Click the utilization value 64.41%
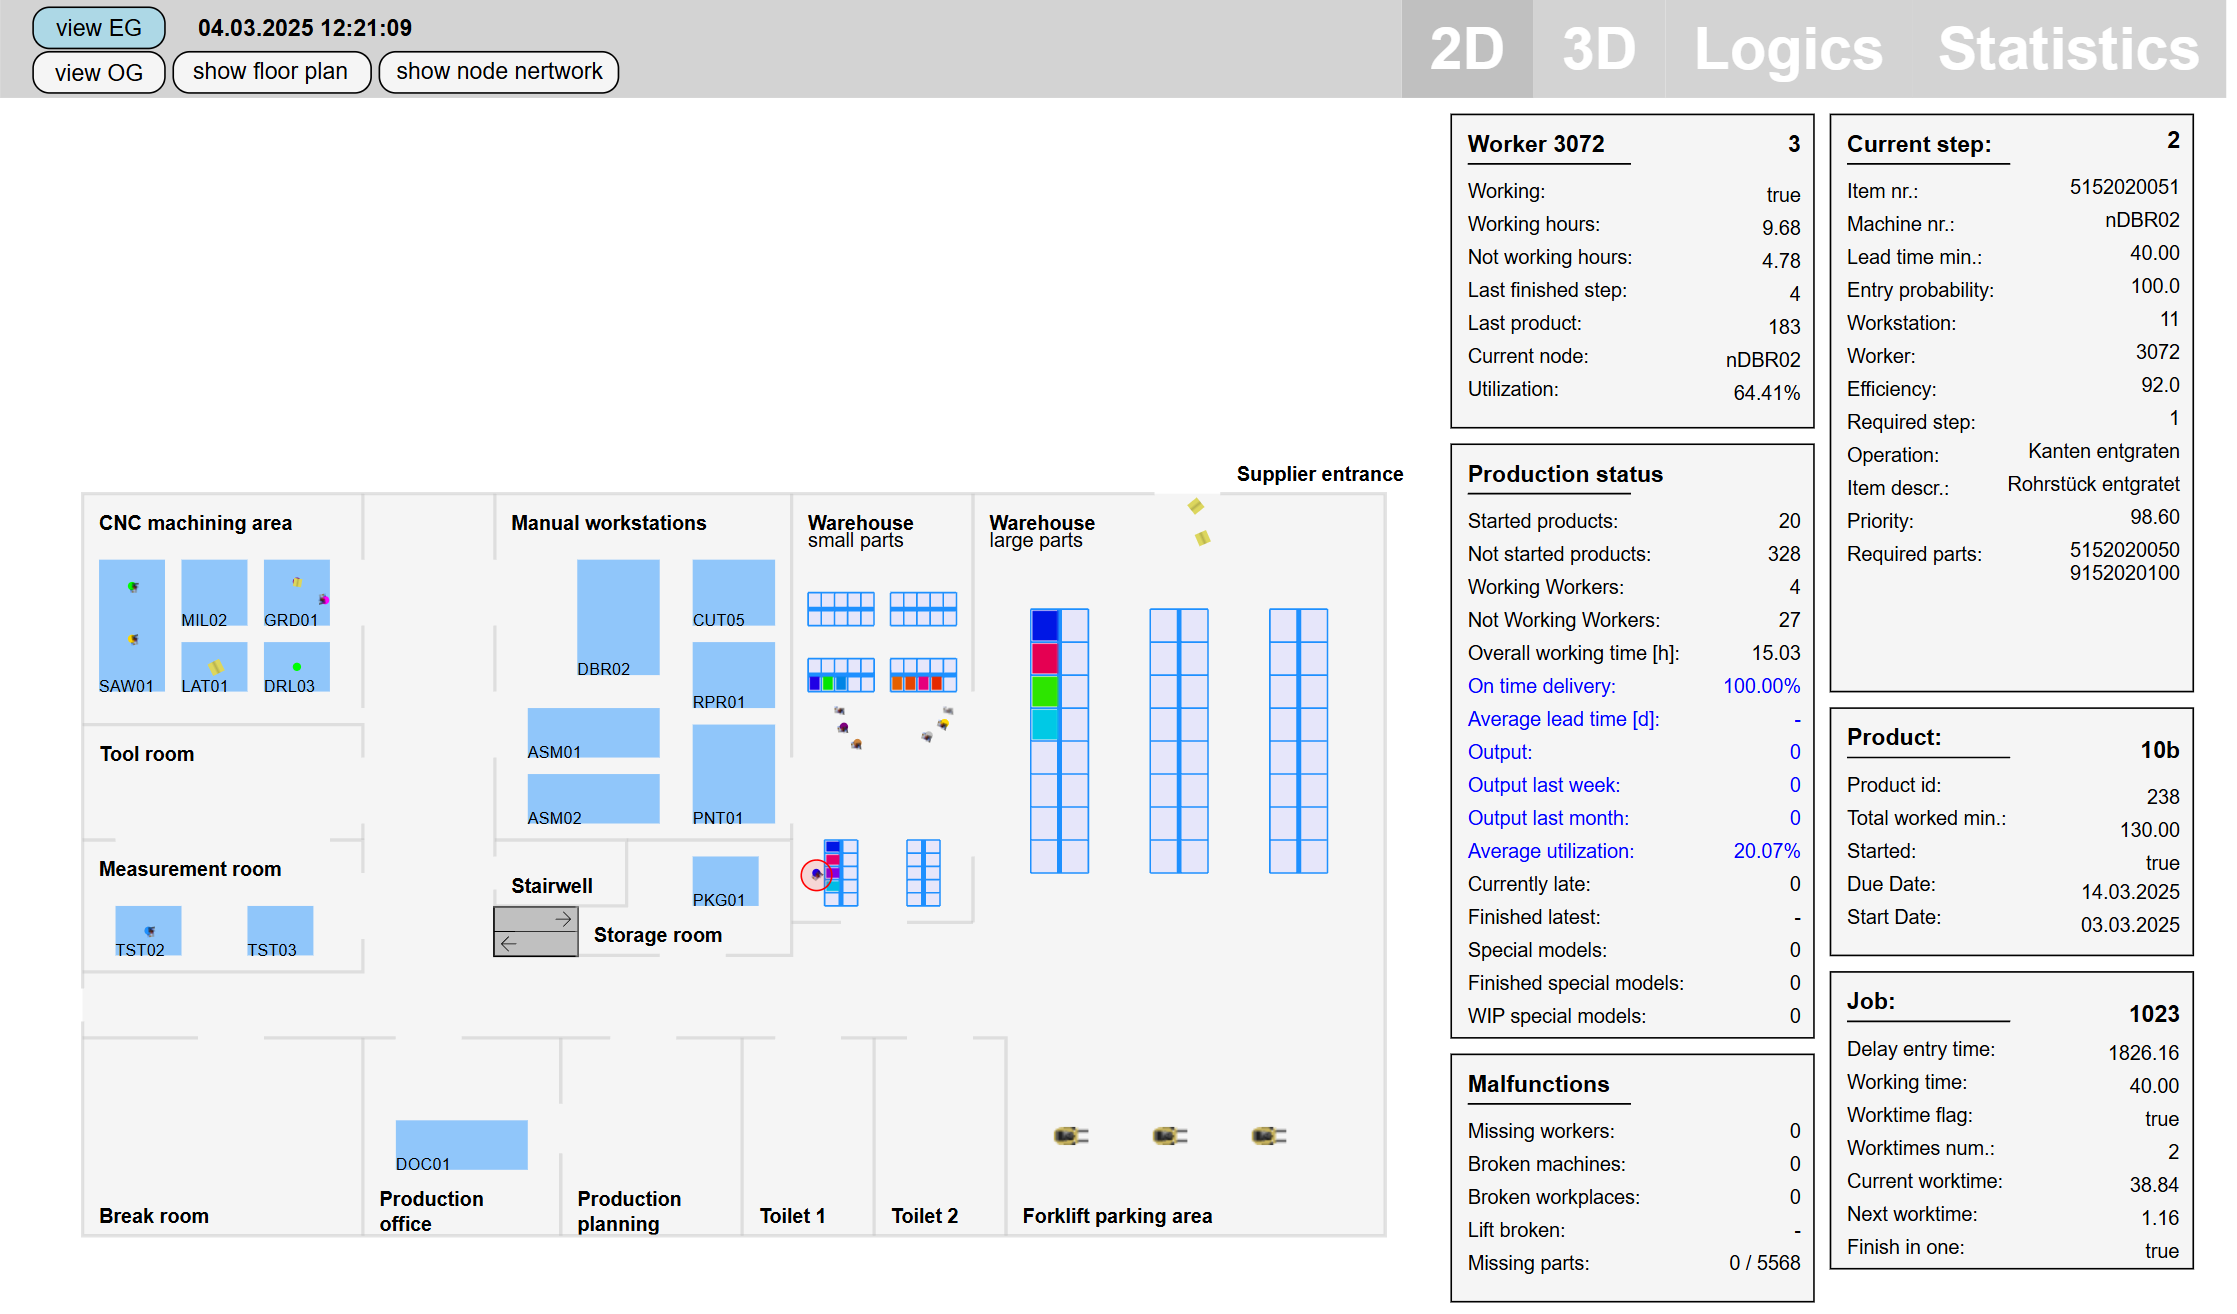Image resolution: width=2237 pixels, height=1314 pixels. [1766, 393]
